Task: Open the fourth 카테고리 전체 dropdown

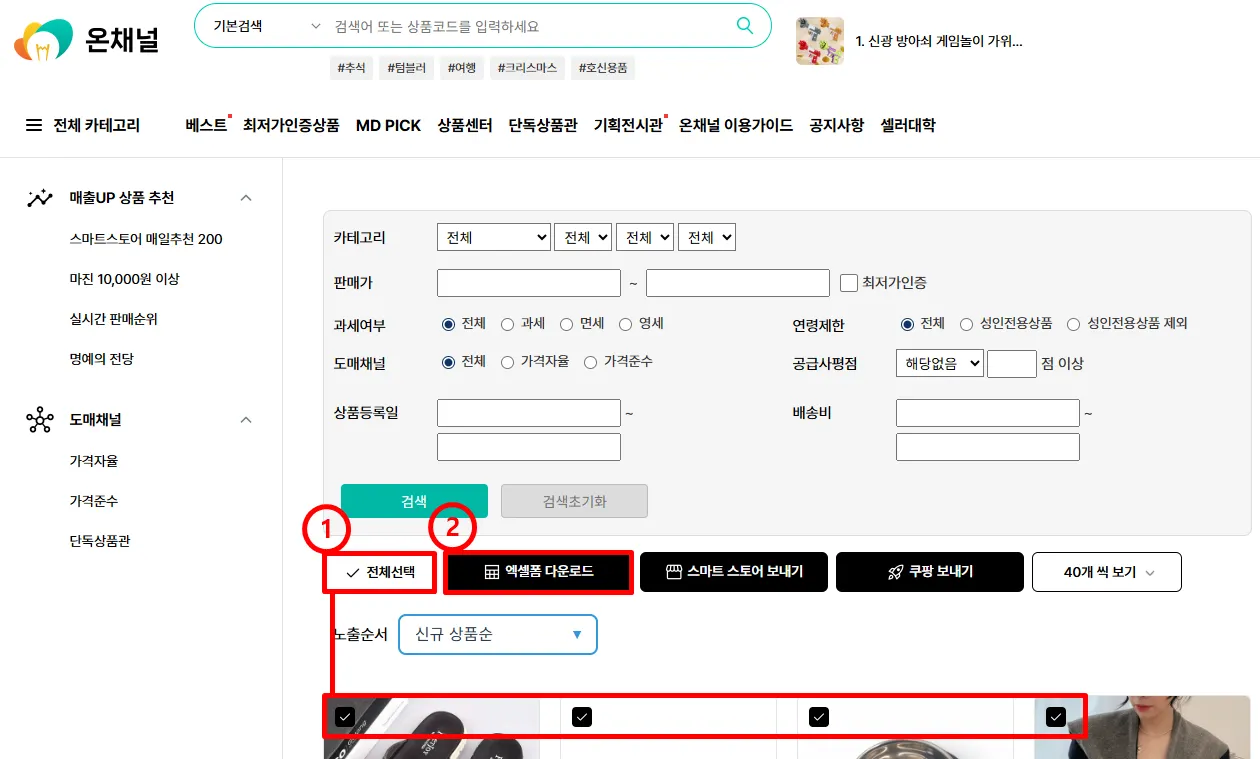Action: pyautogui.click(x=707, y=237)
